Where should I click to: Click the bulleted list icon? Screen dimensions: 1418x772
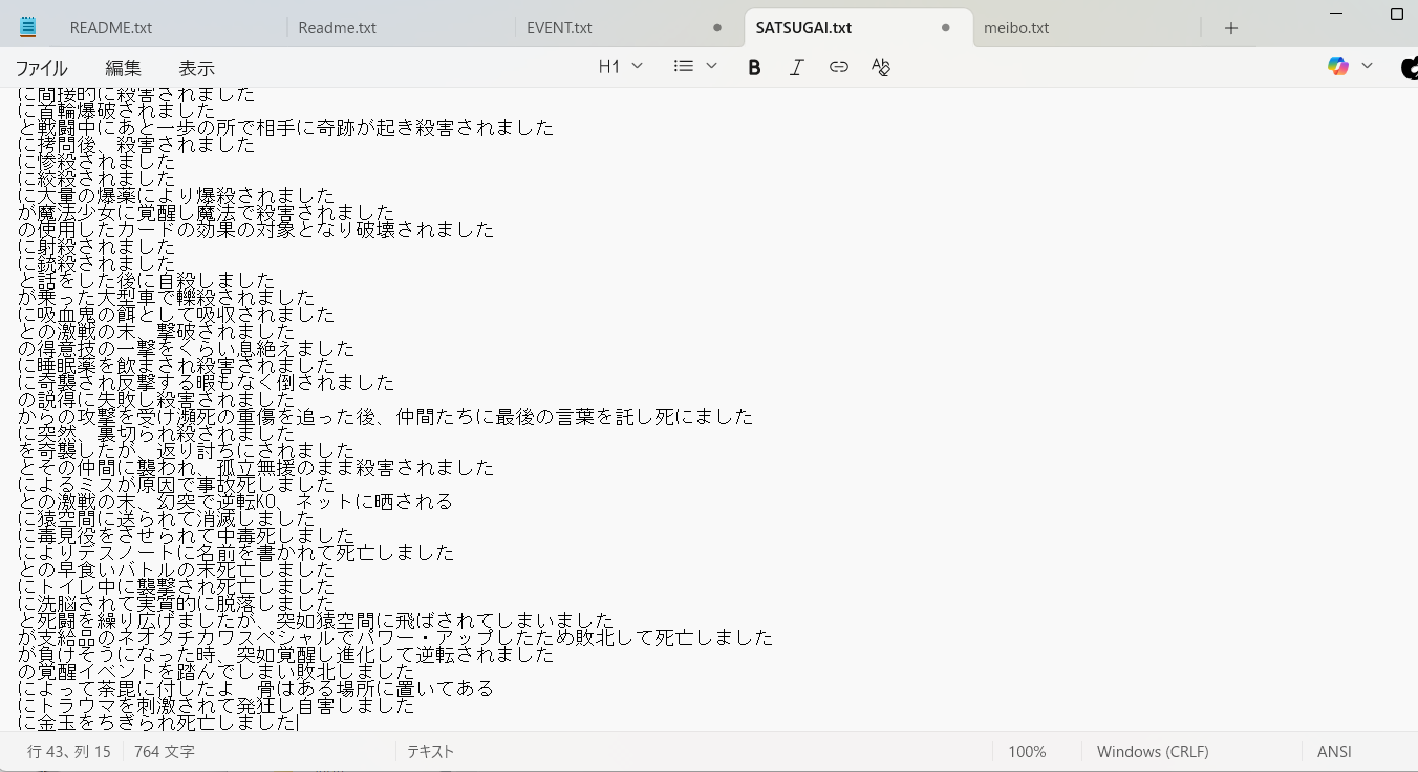[683, 66]
